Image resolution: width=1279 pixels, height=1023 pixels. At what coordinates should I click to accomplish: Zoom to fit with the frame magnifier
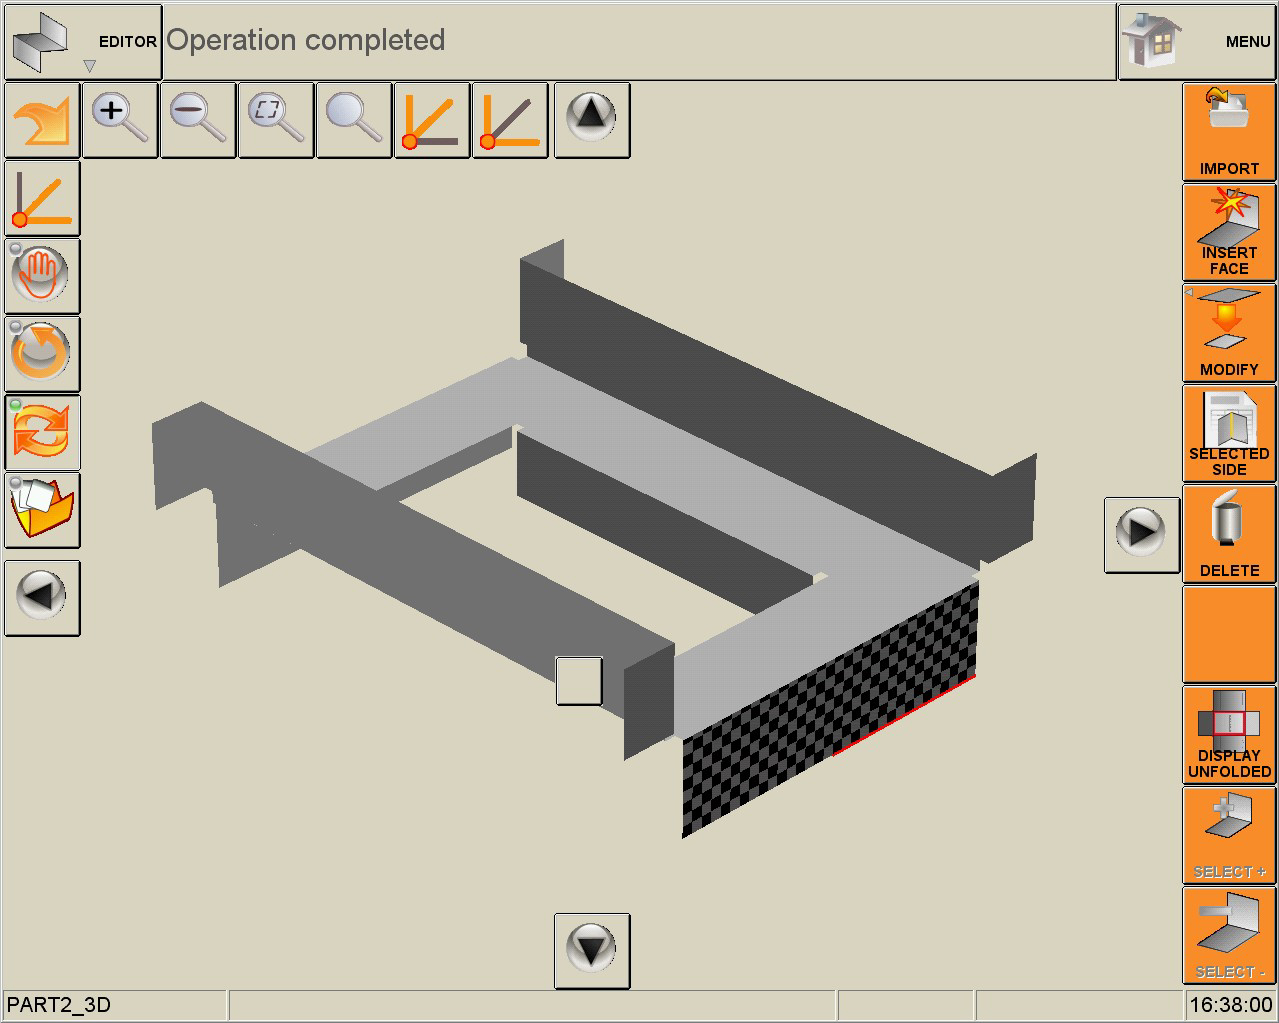click(276, 121)
